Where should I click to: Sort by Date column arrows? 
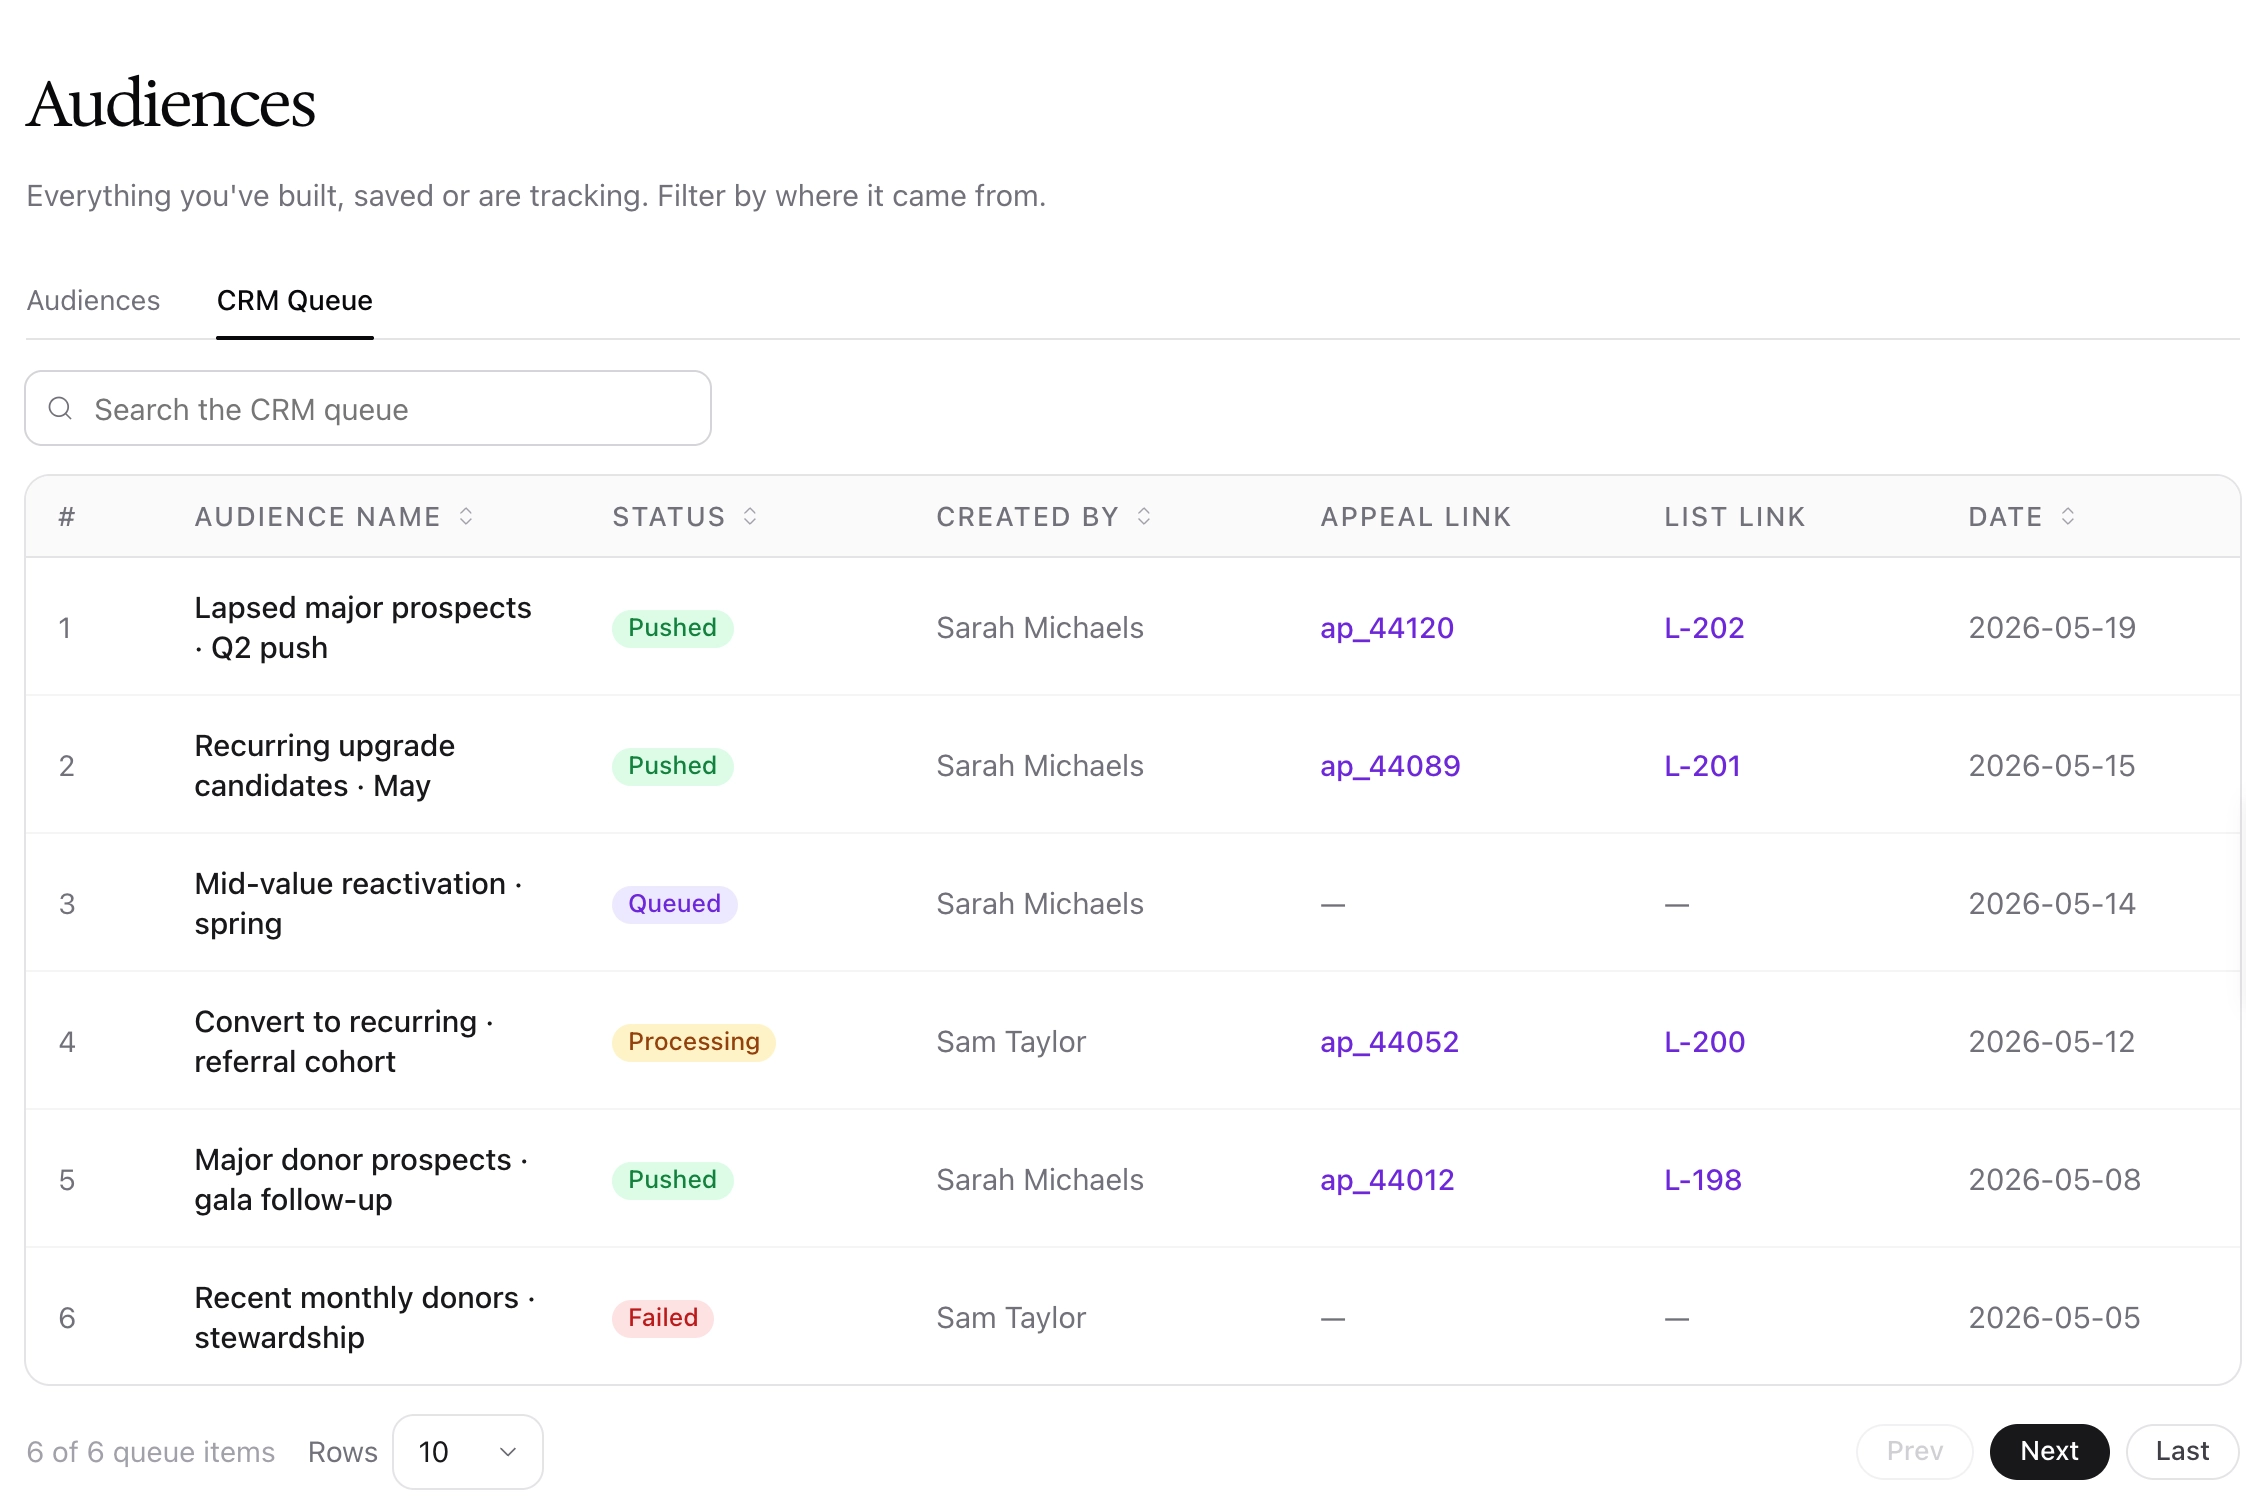tap(2068, 516)
